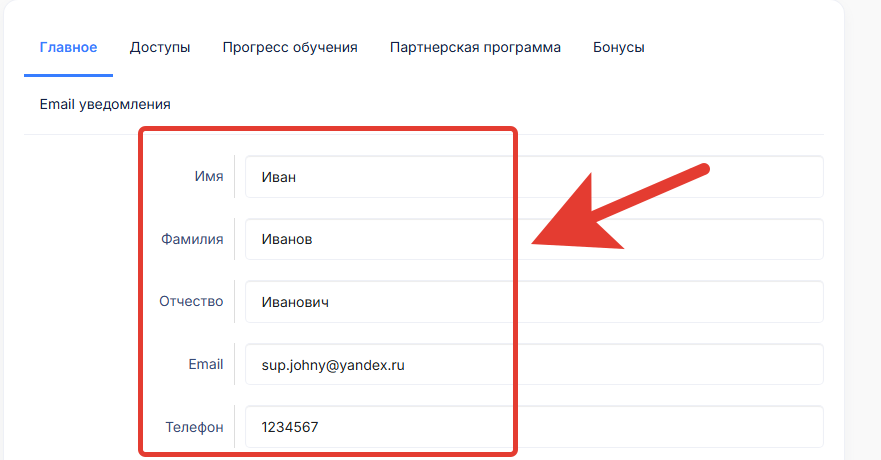This screenshot has width=881, height=460.
Task: Edit the Email field with sup.johny@yandex.ru
Action: click(534, 365)
